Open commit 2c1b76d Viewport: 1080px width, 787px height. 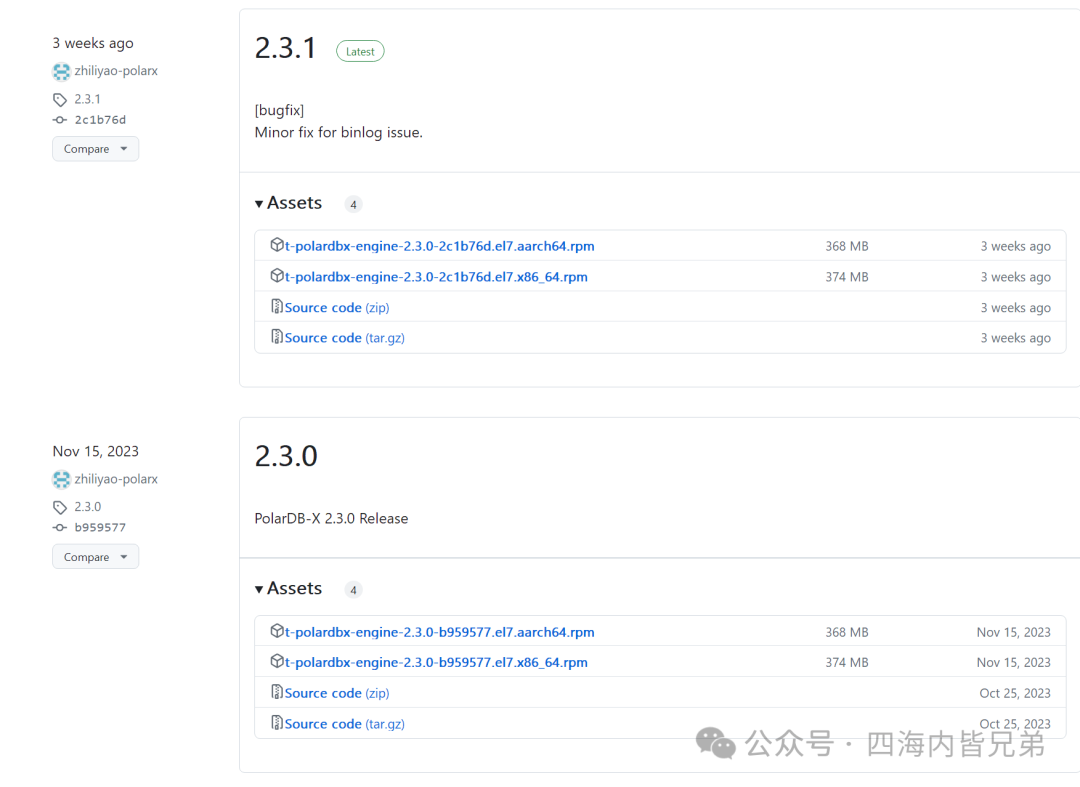pyautogui.click(x=100, y=120)
